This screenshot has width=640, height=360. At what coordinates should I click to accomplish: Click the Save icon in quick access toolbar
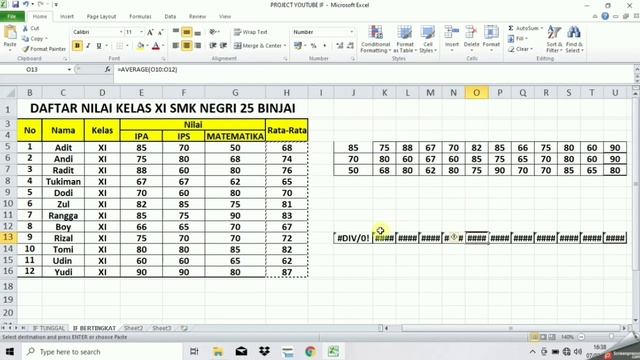[x=16, y=4]
